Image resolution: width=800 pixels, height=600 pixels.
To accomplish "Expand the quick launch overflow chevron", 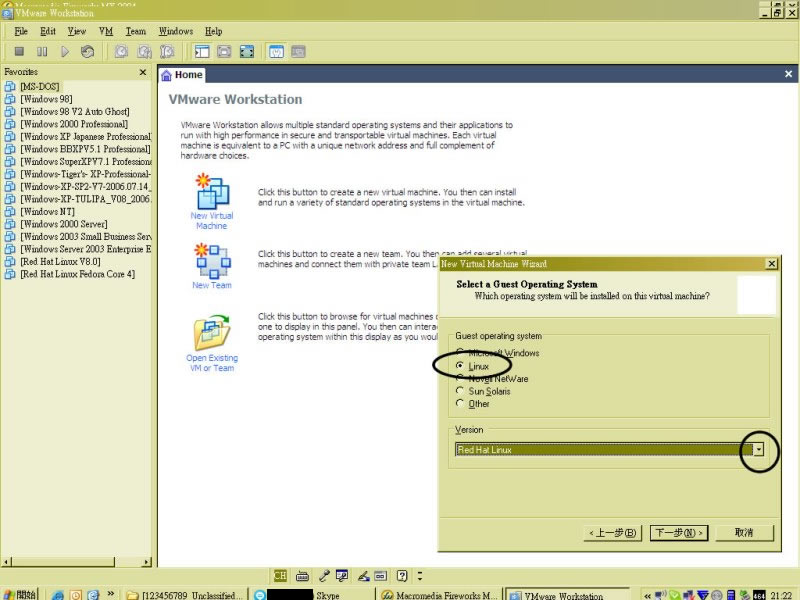I will pos(110,593).
